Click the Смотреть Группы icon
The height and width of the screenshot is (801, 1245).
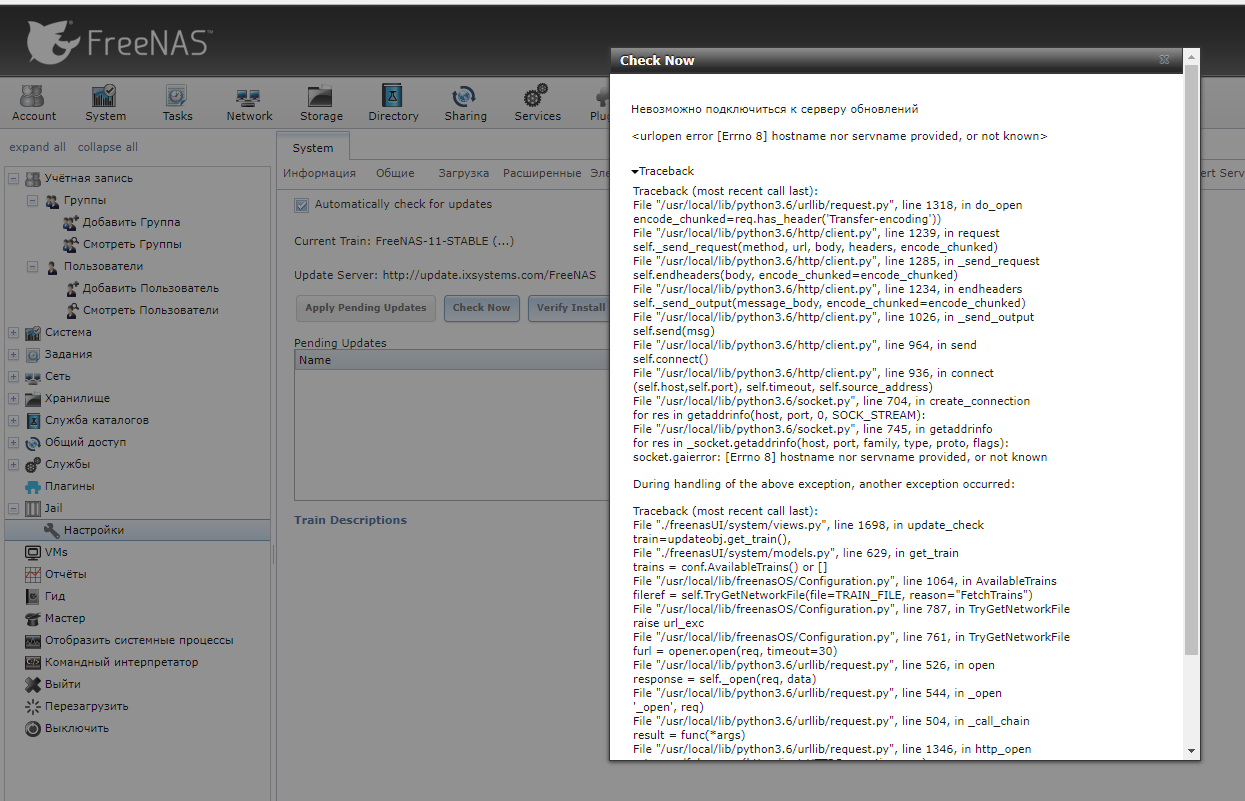point(71,244)
